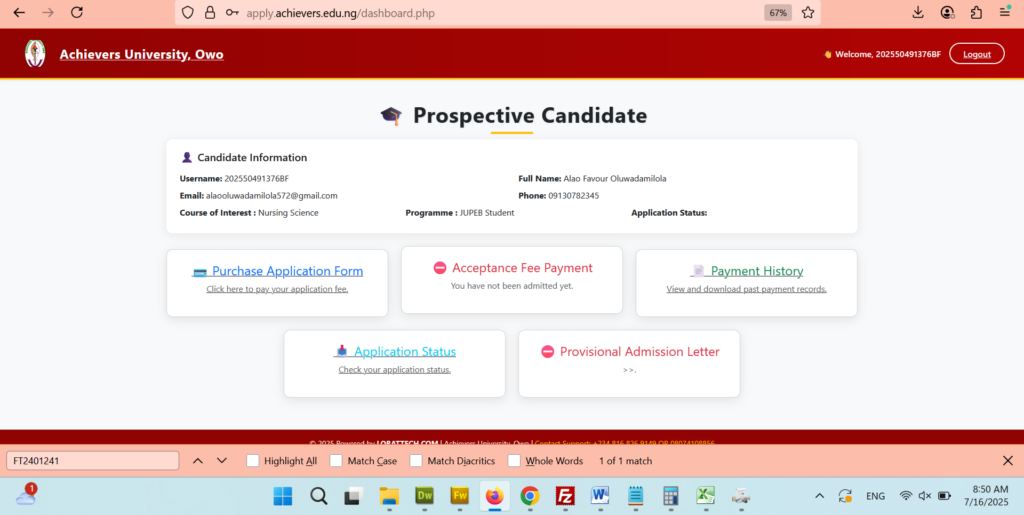Viewport: 1024px width, 515px height.
Task: Open Calculator from the taskbar
Action: [x=671, y=496]
